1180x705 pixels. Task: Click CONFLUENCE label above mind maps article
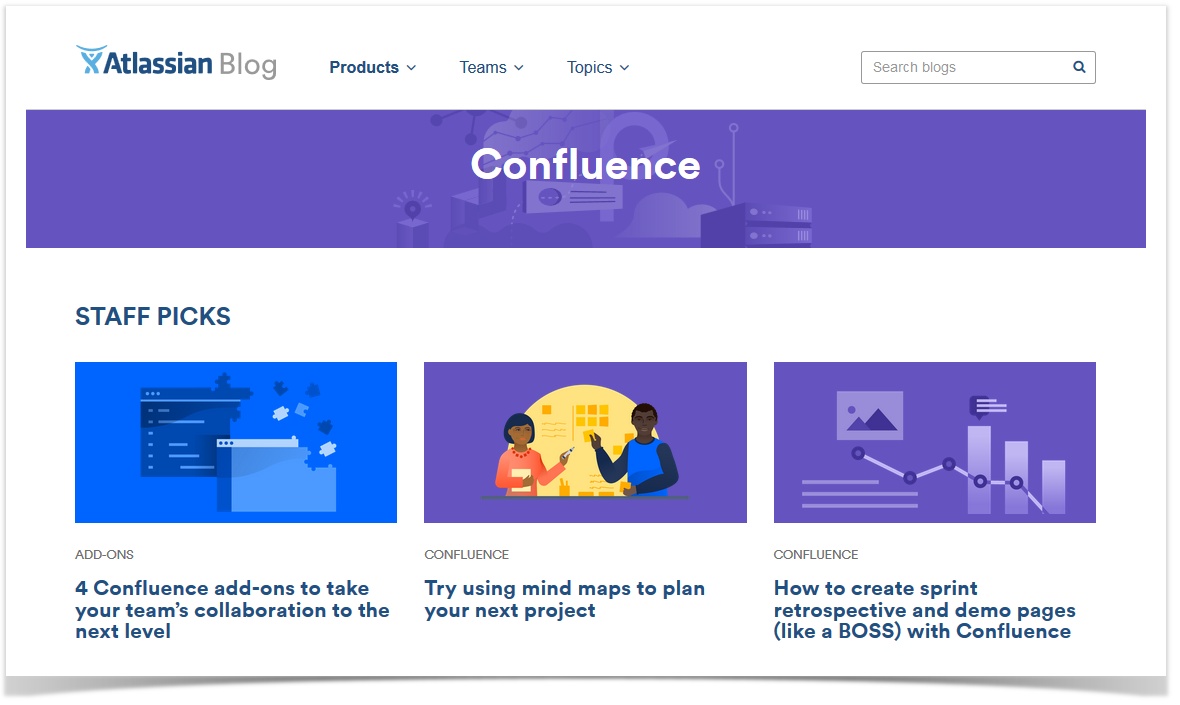click(467, 555)
